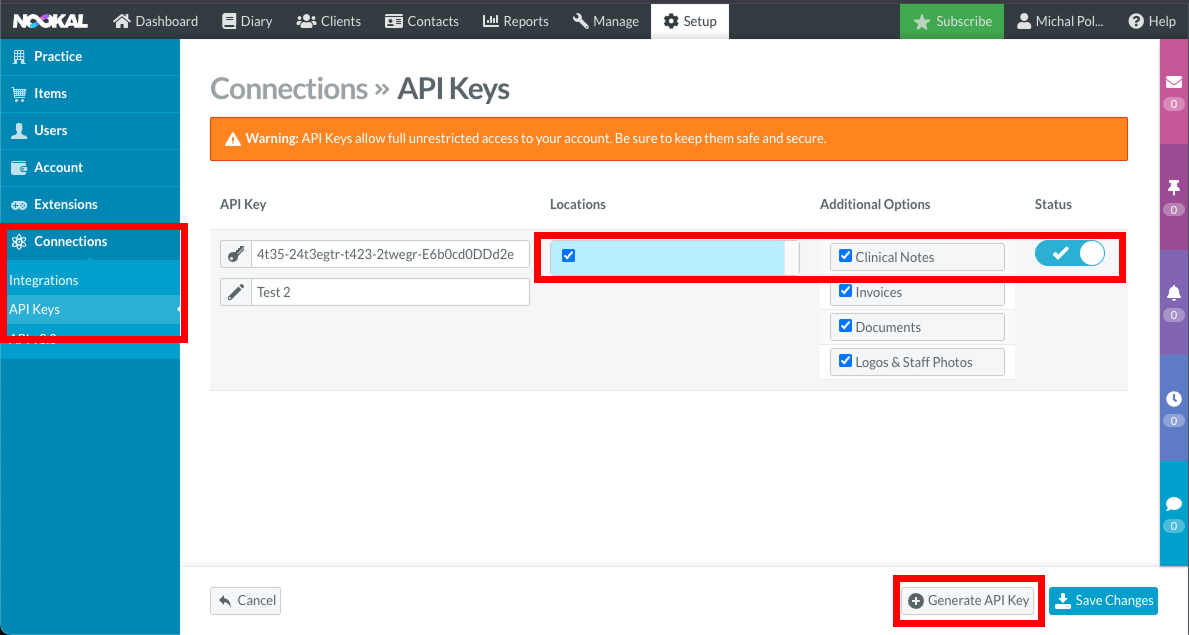Click the Reports bar chart icon
This screenshot has width=1189, height=635.
point(491,21)
